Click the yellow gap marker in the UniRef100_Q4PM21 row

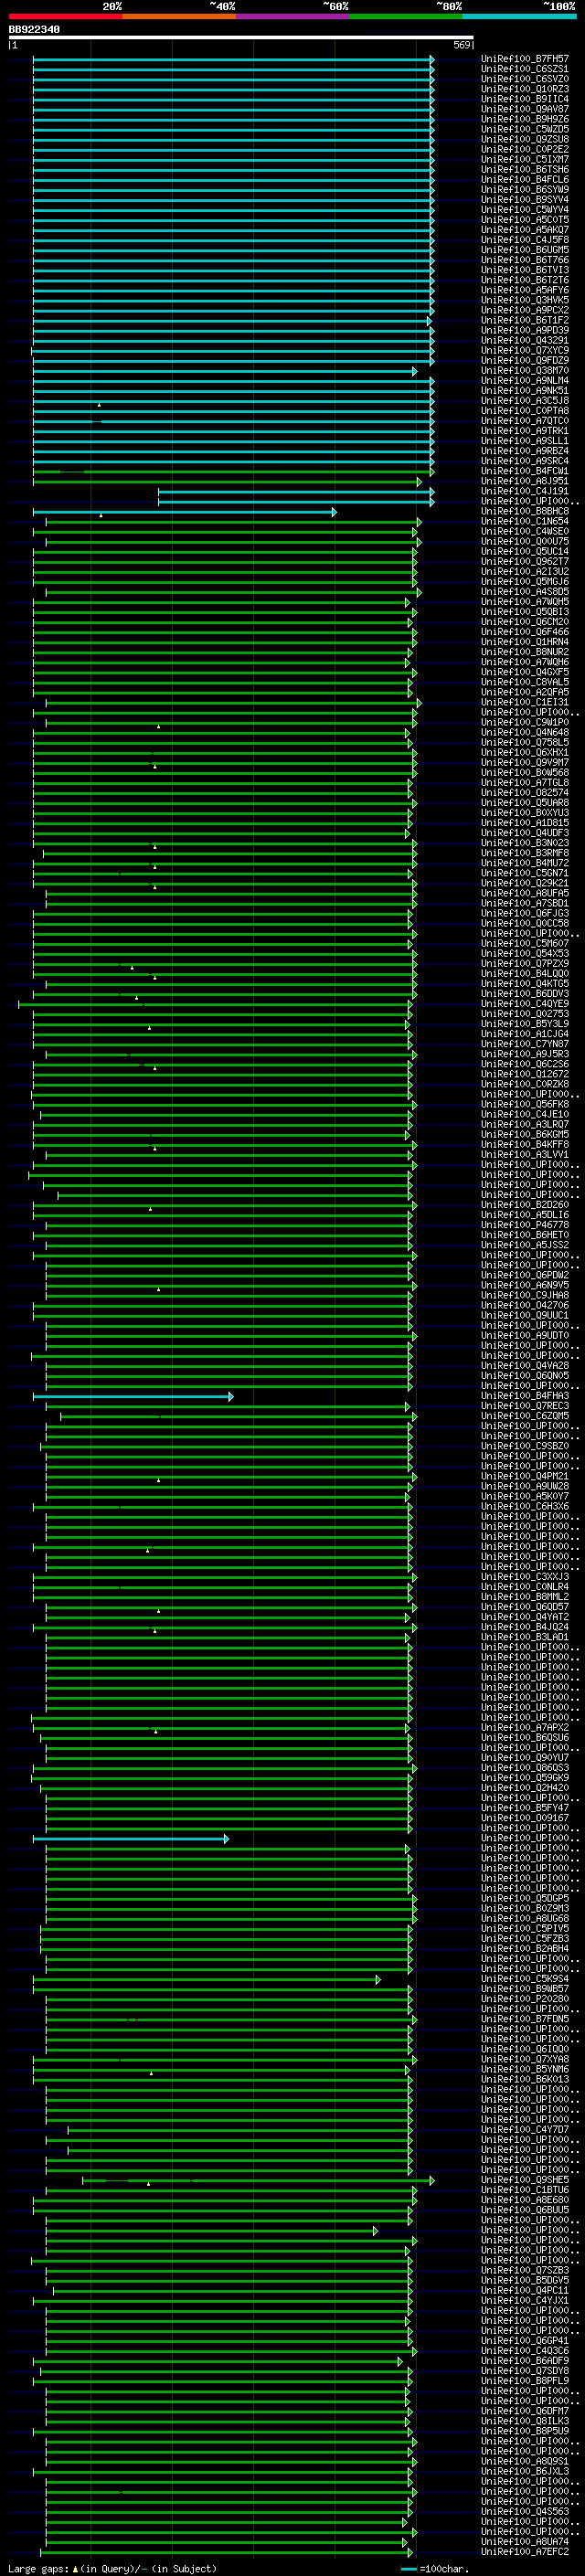pos(158,1480)
